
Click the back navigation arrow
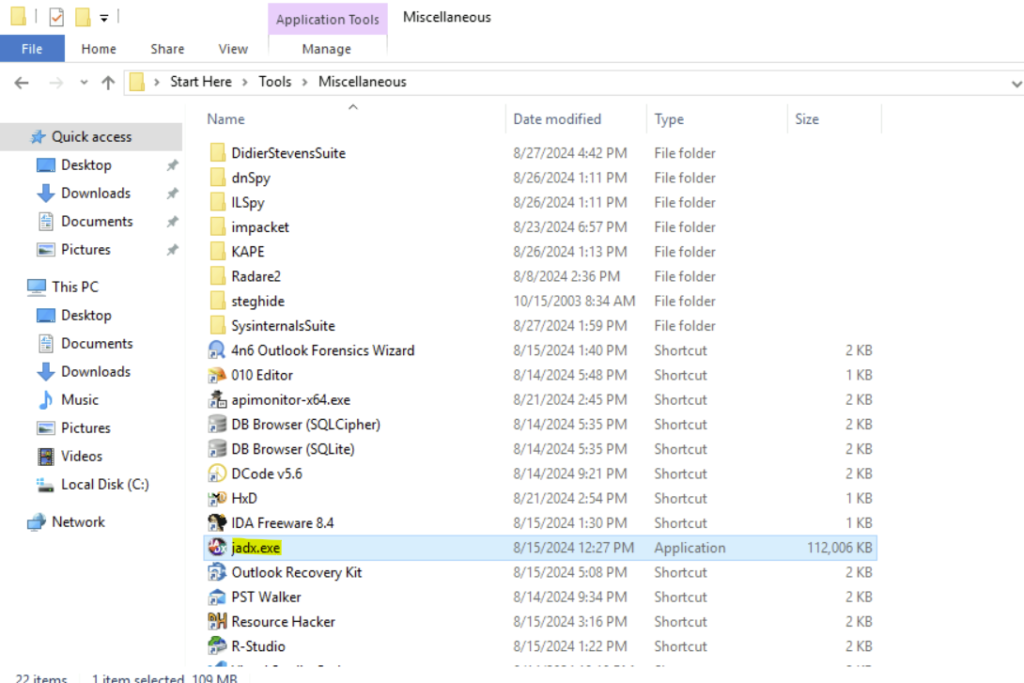tap(22, 83)
